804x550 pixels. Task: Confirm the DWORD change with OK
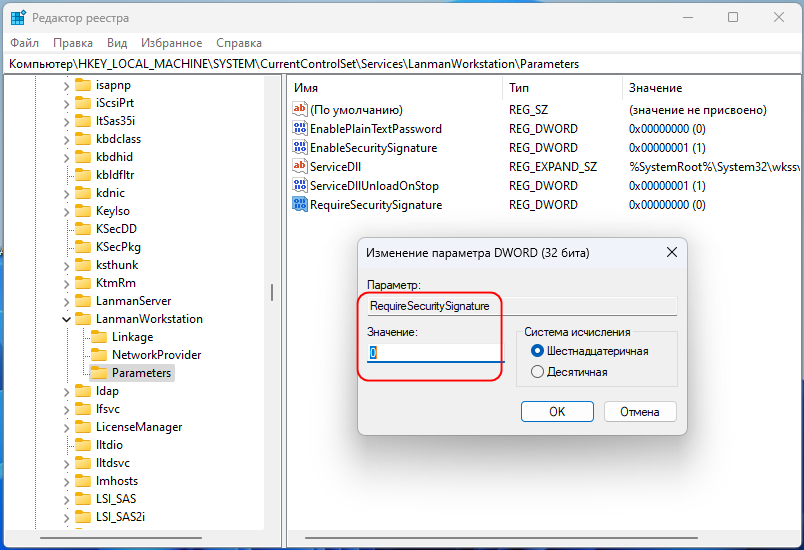pos(557,412)
